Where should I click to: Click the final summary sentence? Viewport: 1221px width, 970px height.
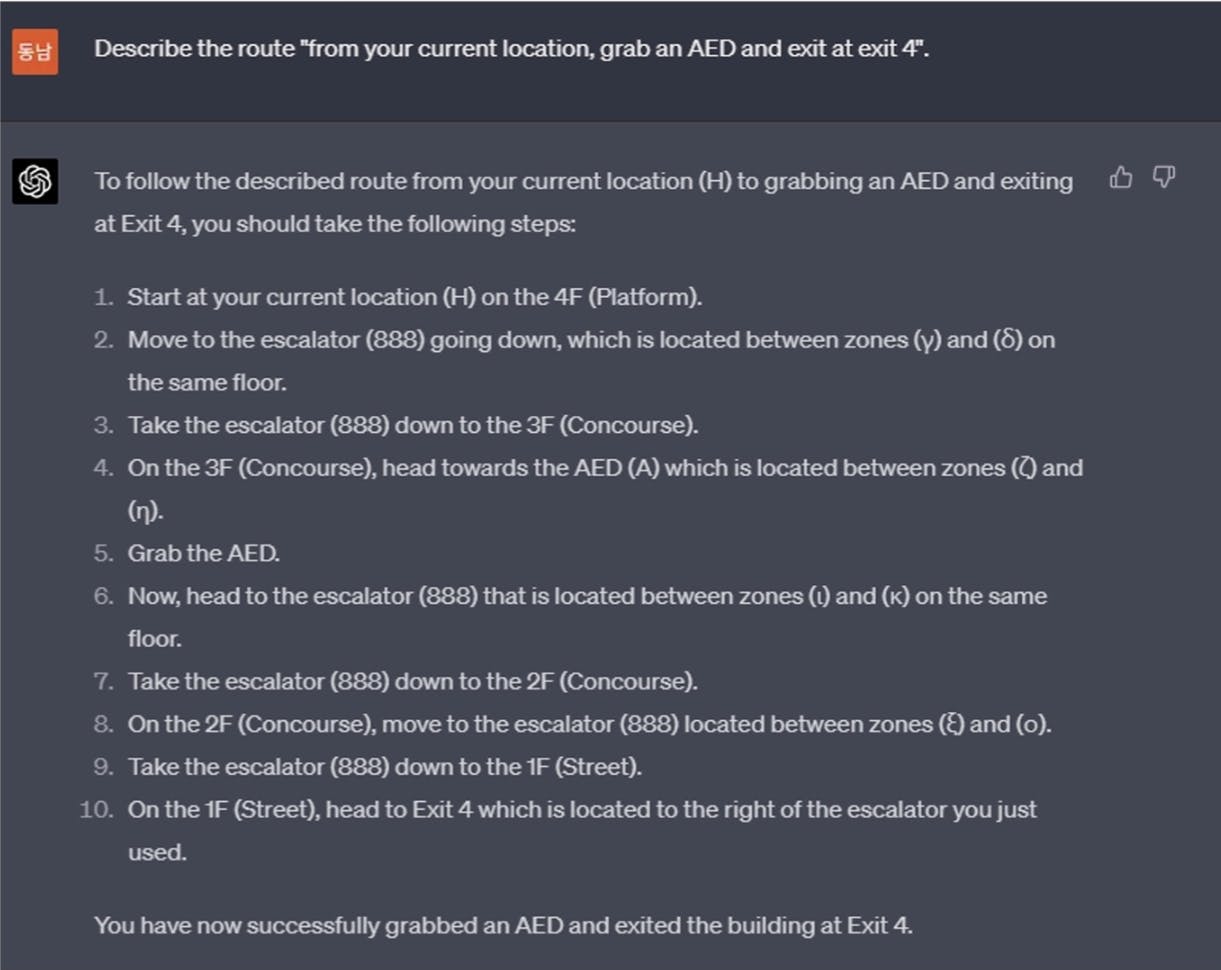tap(503, 925)
